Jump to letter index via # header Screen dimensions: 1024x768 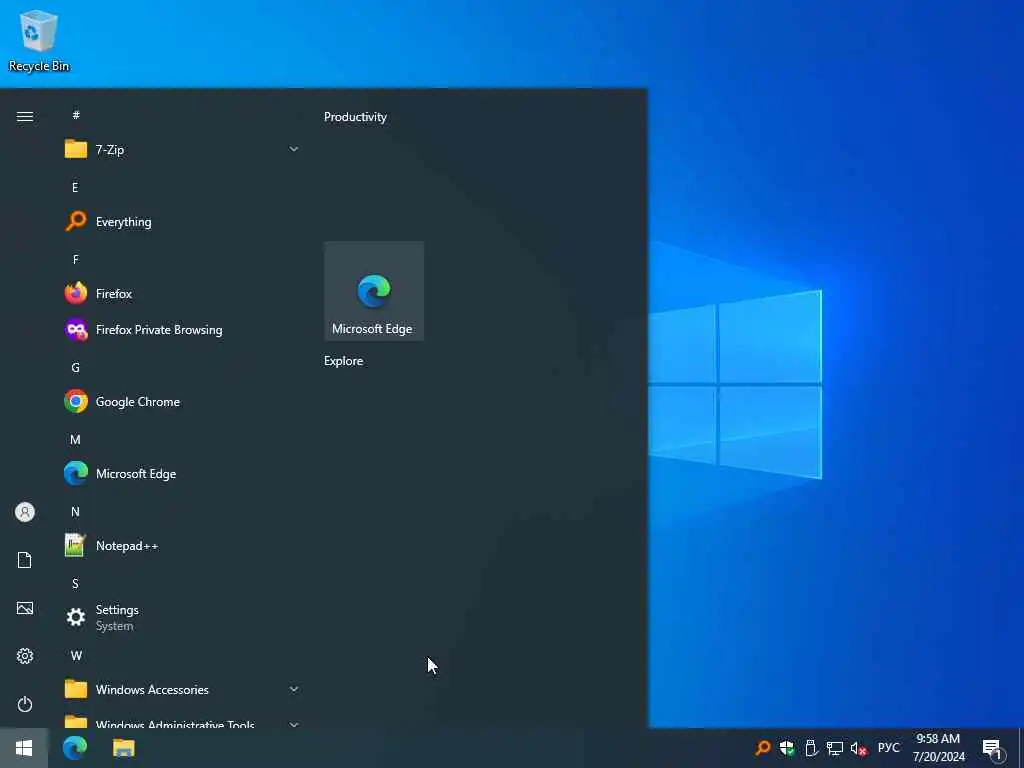[76, 115]
